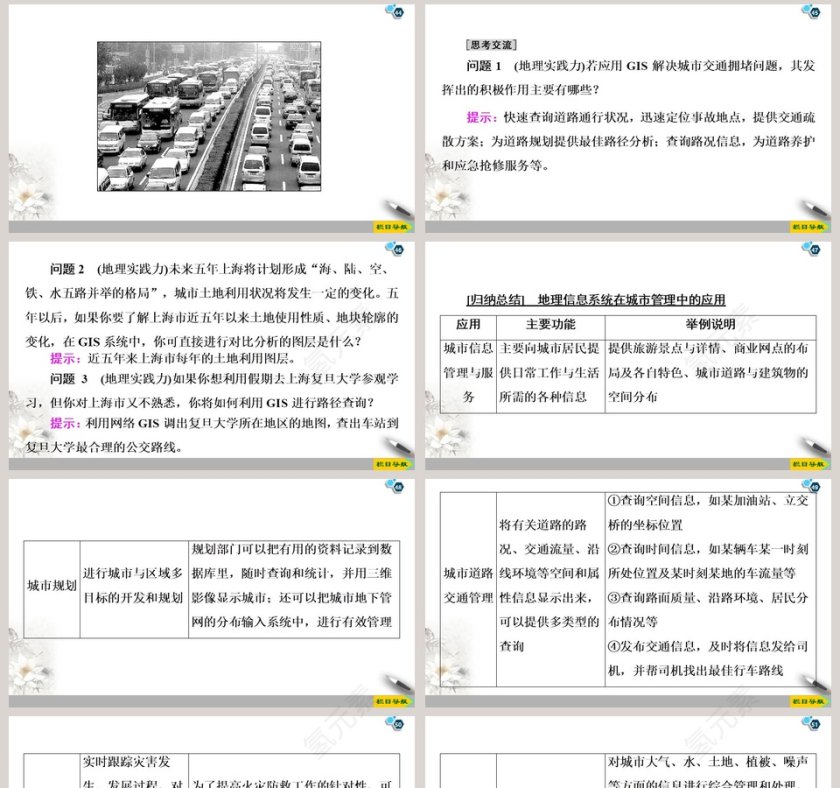
Task: Click the slide 48 number badge
Action: tap(397, 487)
